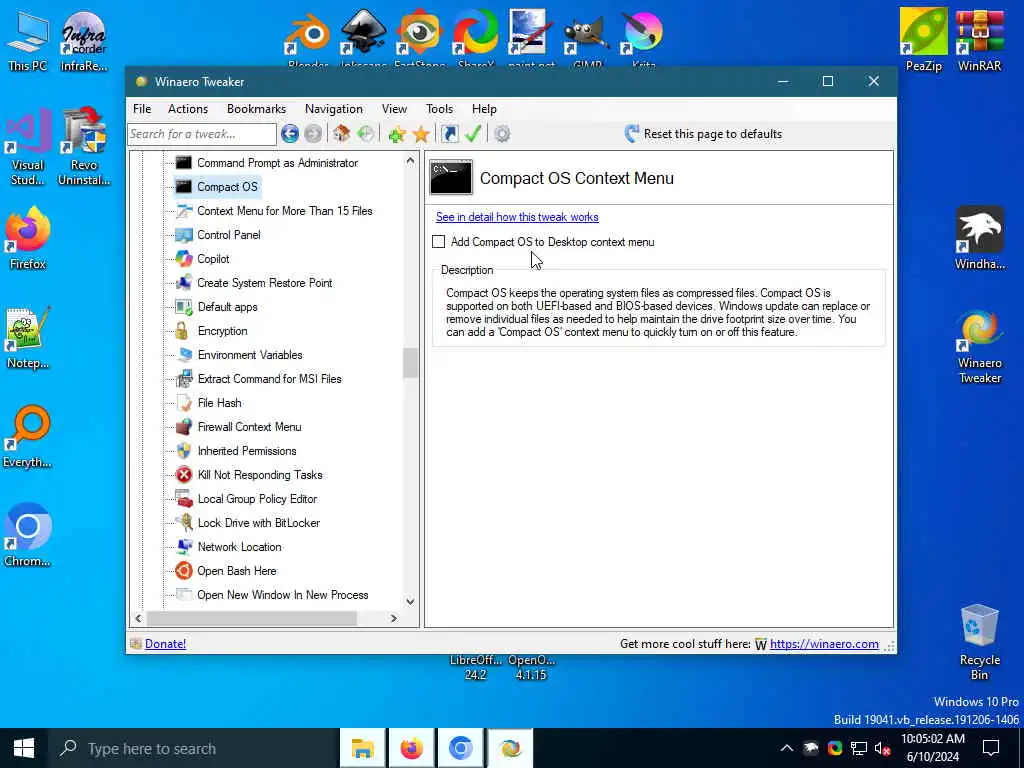This screenshot has width=1024, height=768.
Task: Open the Navigation menu
Action: (334, 109)
